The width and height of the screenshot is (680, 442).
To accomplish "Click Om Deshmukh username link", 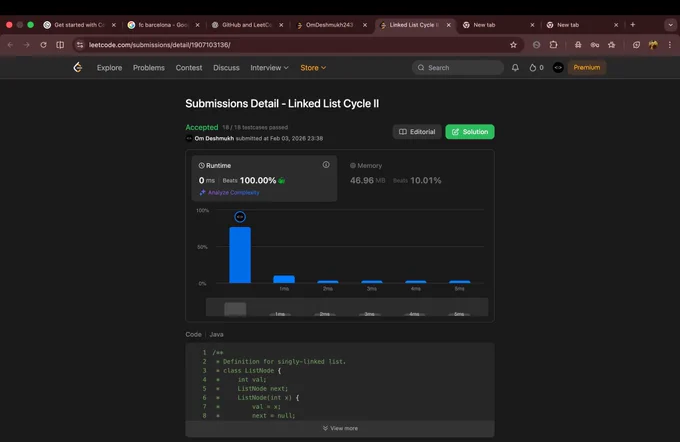I will [x=214, y=138].
